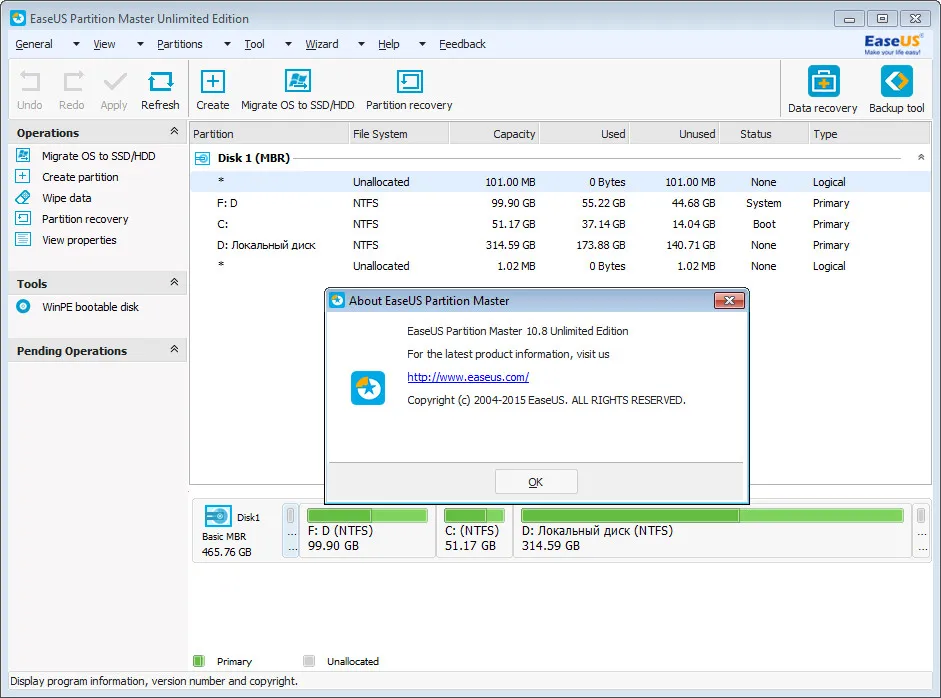Select left unallocated block in disk map
Screen dimensions: 941x698
(290, 532)
